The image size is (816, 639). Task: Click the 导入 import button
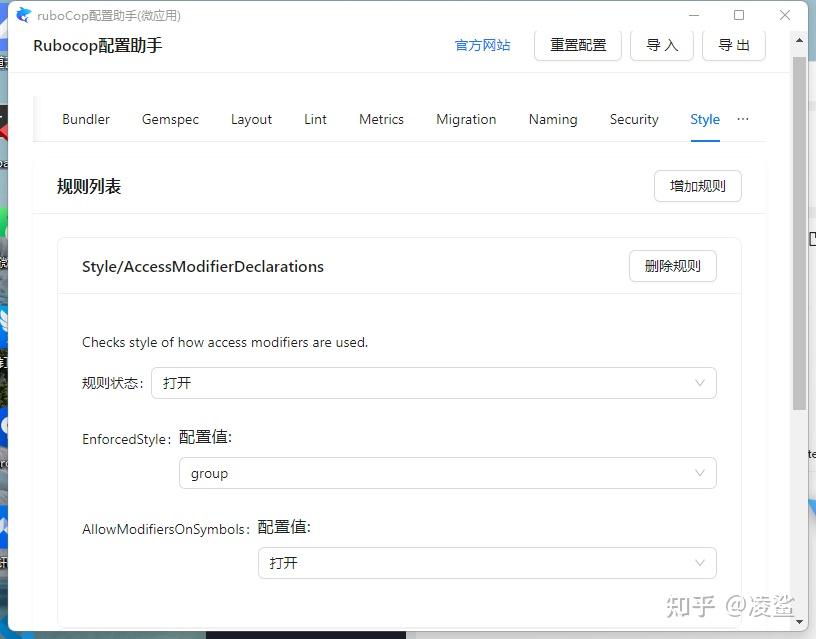coord(661,45)
